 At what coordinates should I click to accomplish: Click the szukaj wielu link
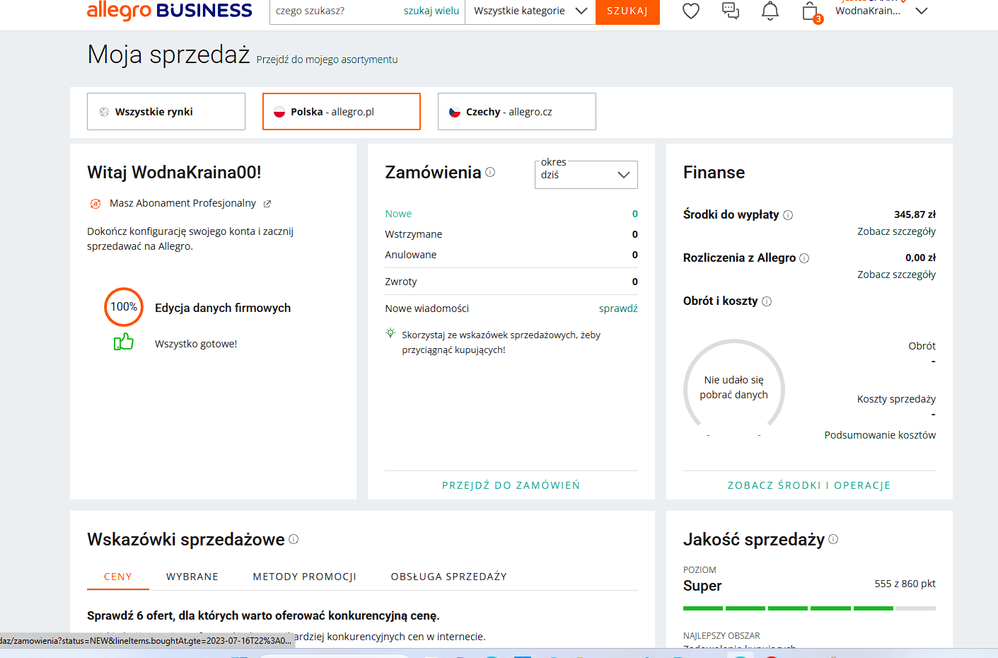click(x=431, y=11)
